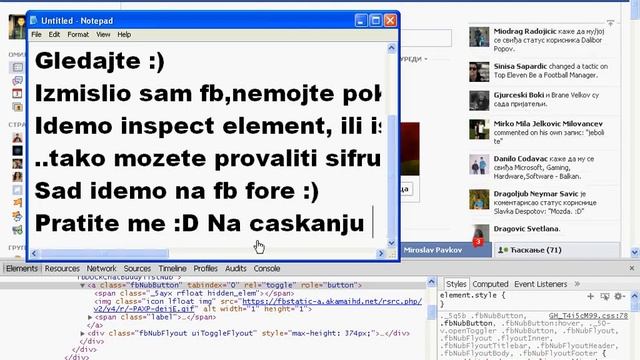This screenshot has width=640, height=360.
Task: Collapse the fbNubButton anchor node
Action: [83, 285]
